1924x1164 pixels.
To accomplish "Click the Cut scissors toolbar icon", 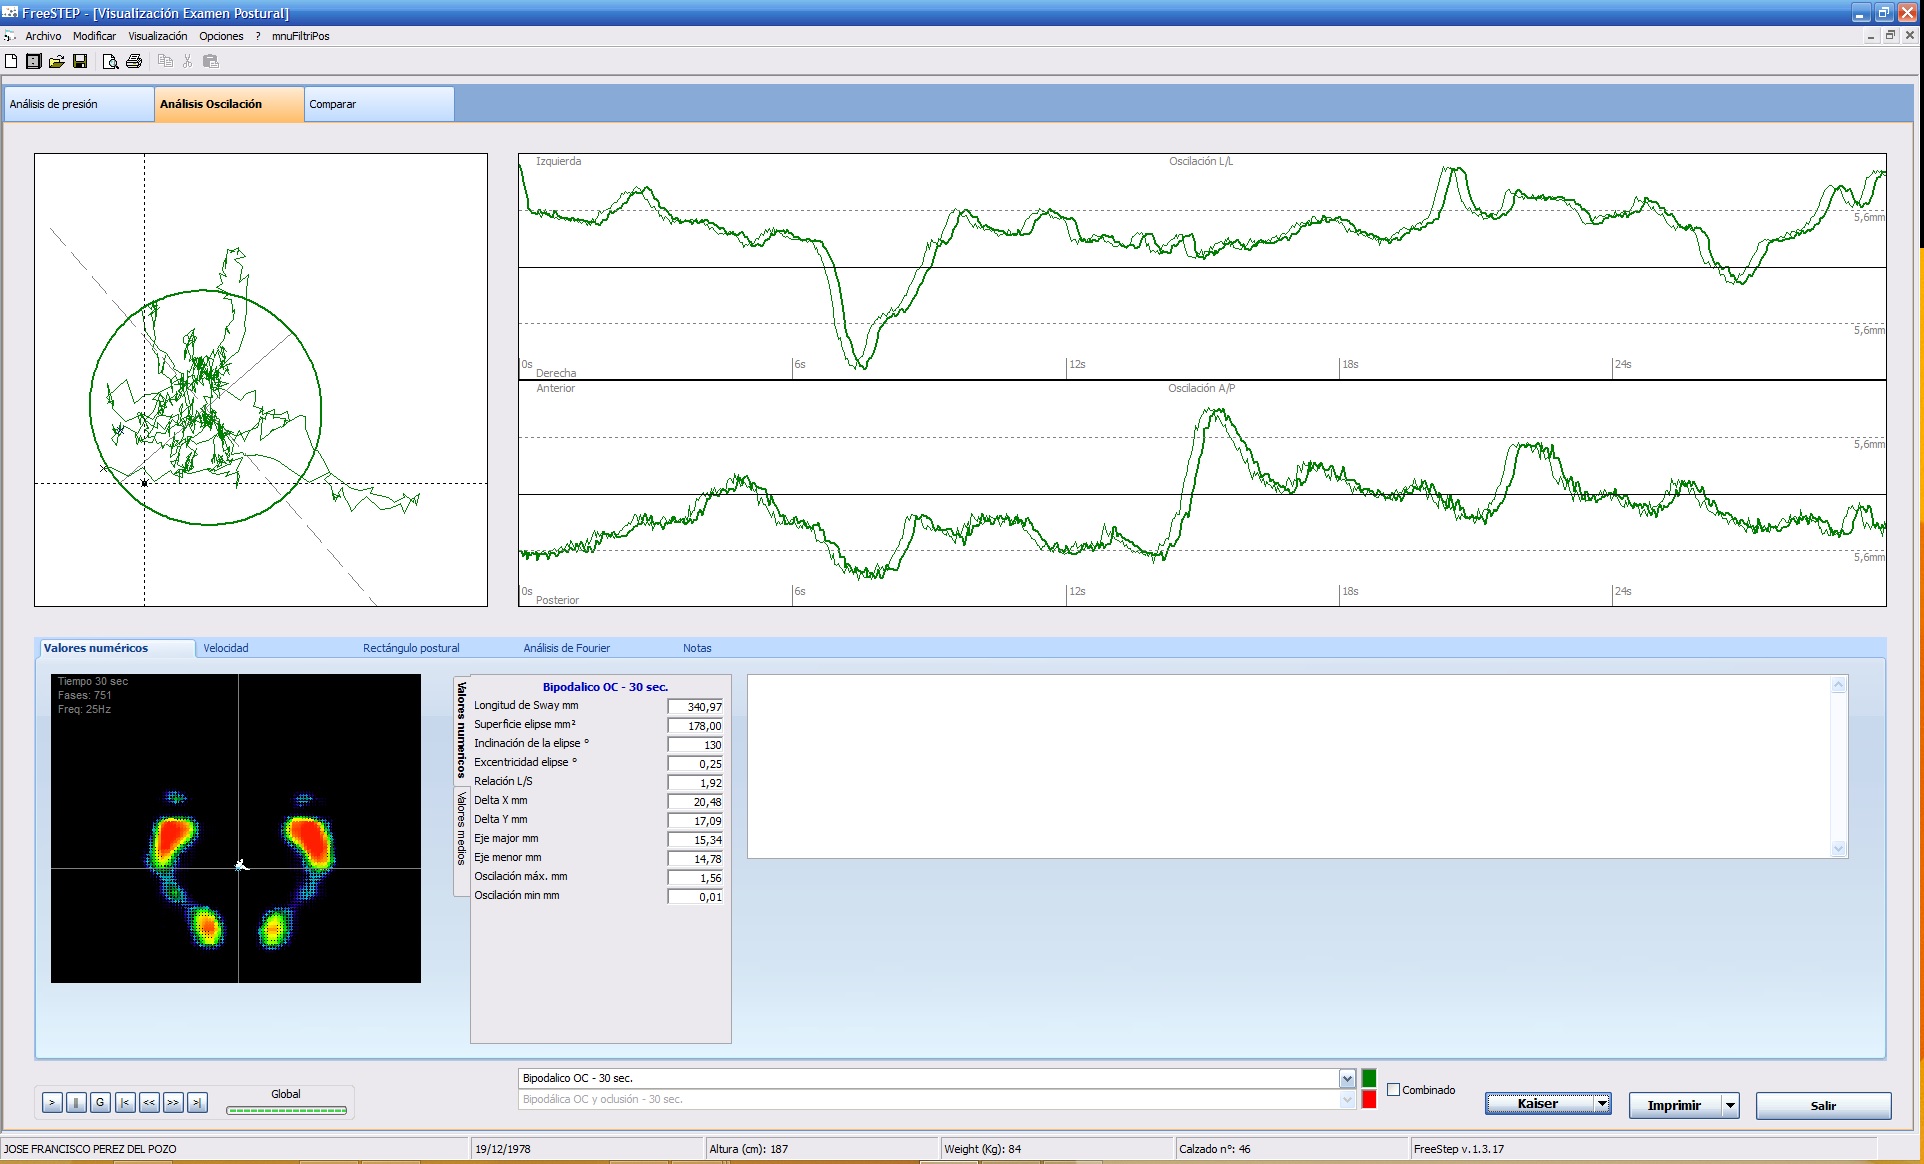I will 187,61.
